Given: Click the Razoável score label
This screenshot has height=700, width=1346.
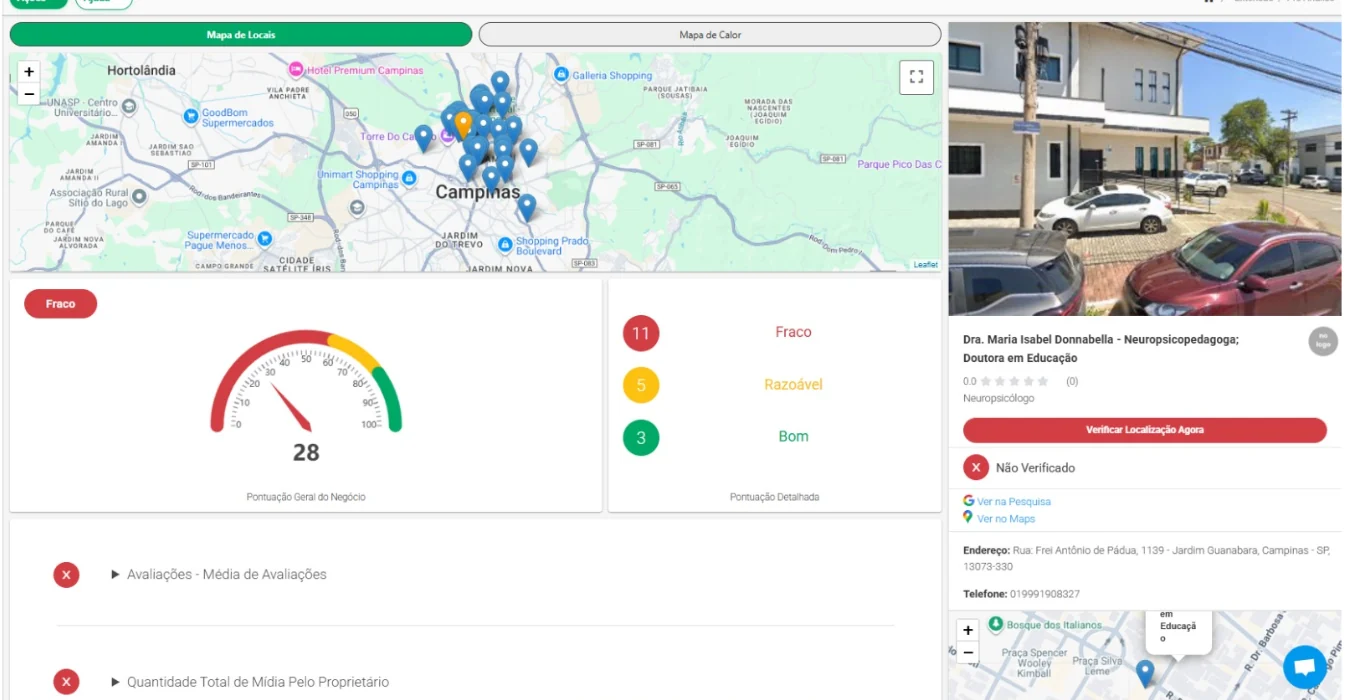Looking at the screenshot, I should [x=793, y=384].
